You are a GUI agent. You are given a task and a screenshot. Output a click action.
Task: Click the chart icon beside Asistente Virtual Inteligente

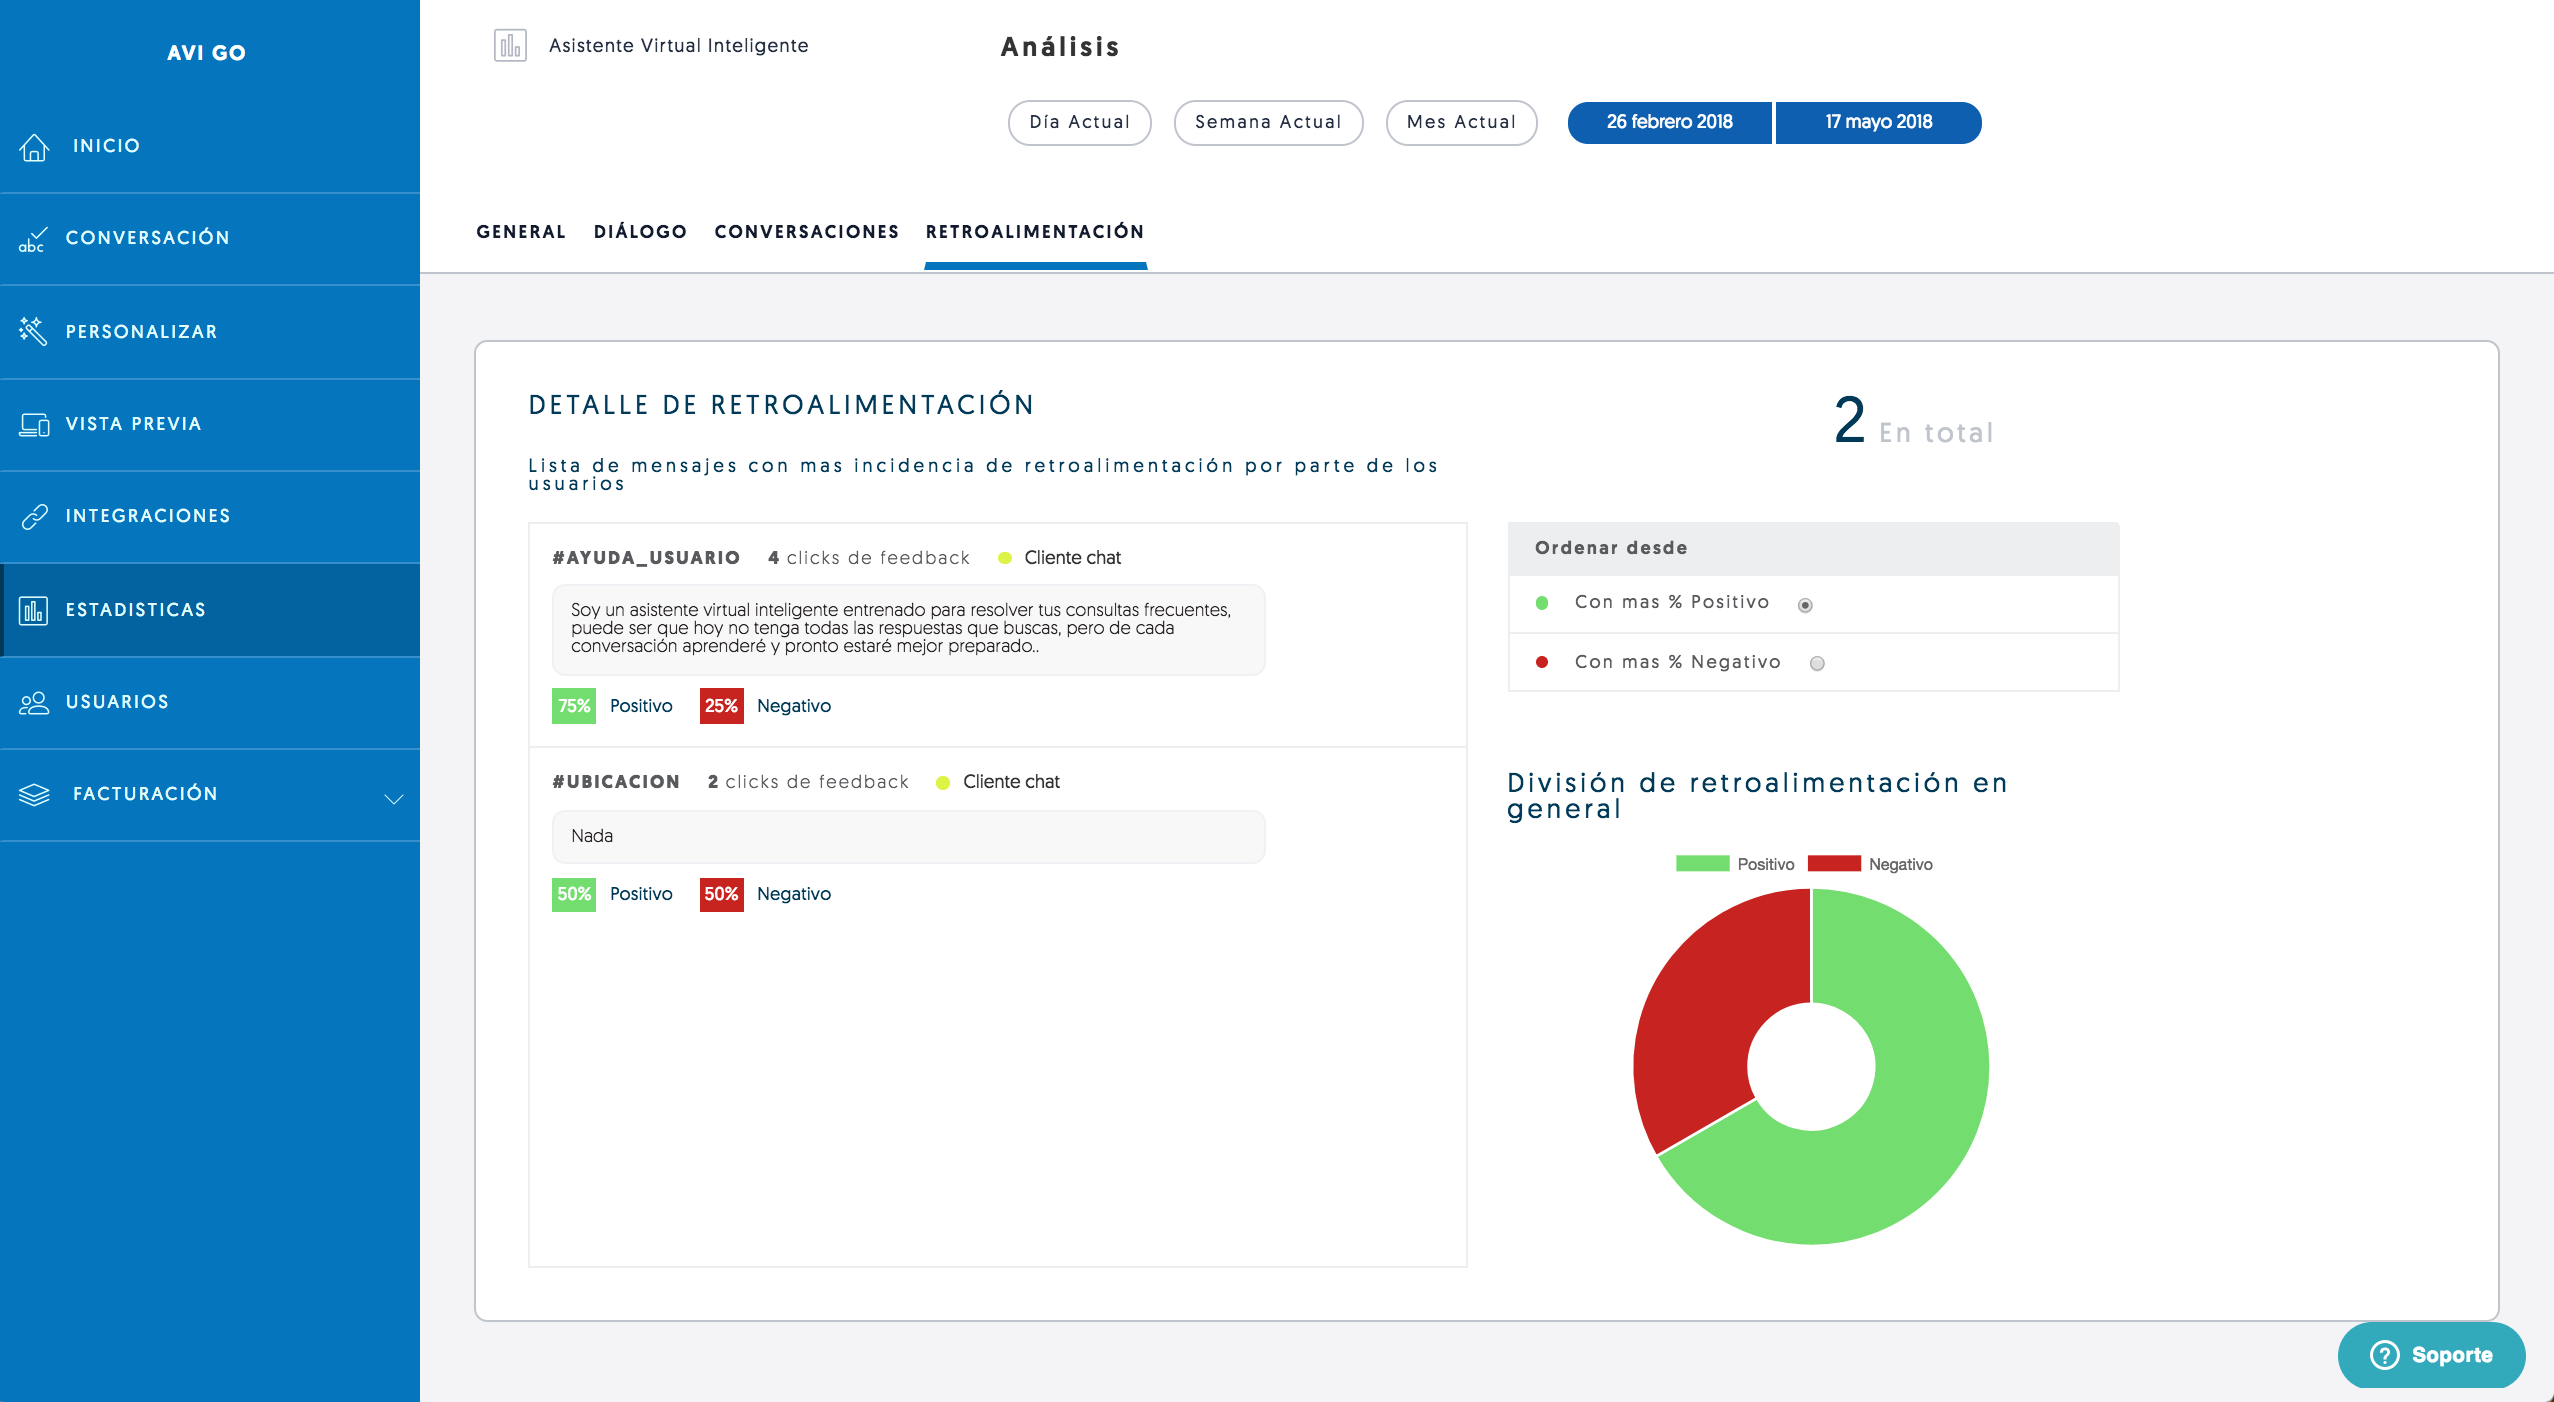point(510,45)
